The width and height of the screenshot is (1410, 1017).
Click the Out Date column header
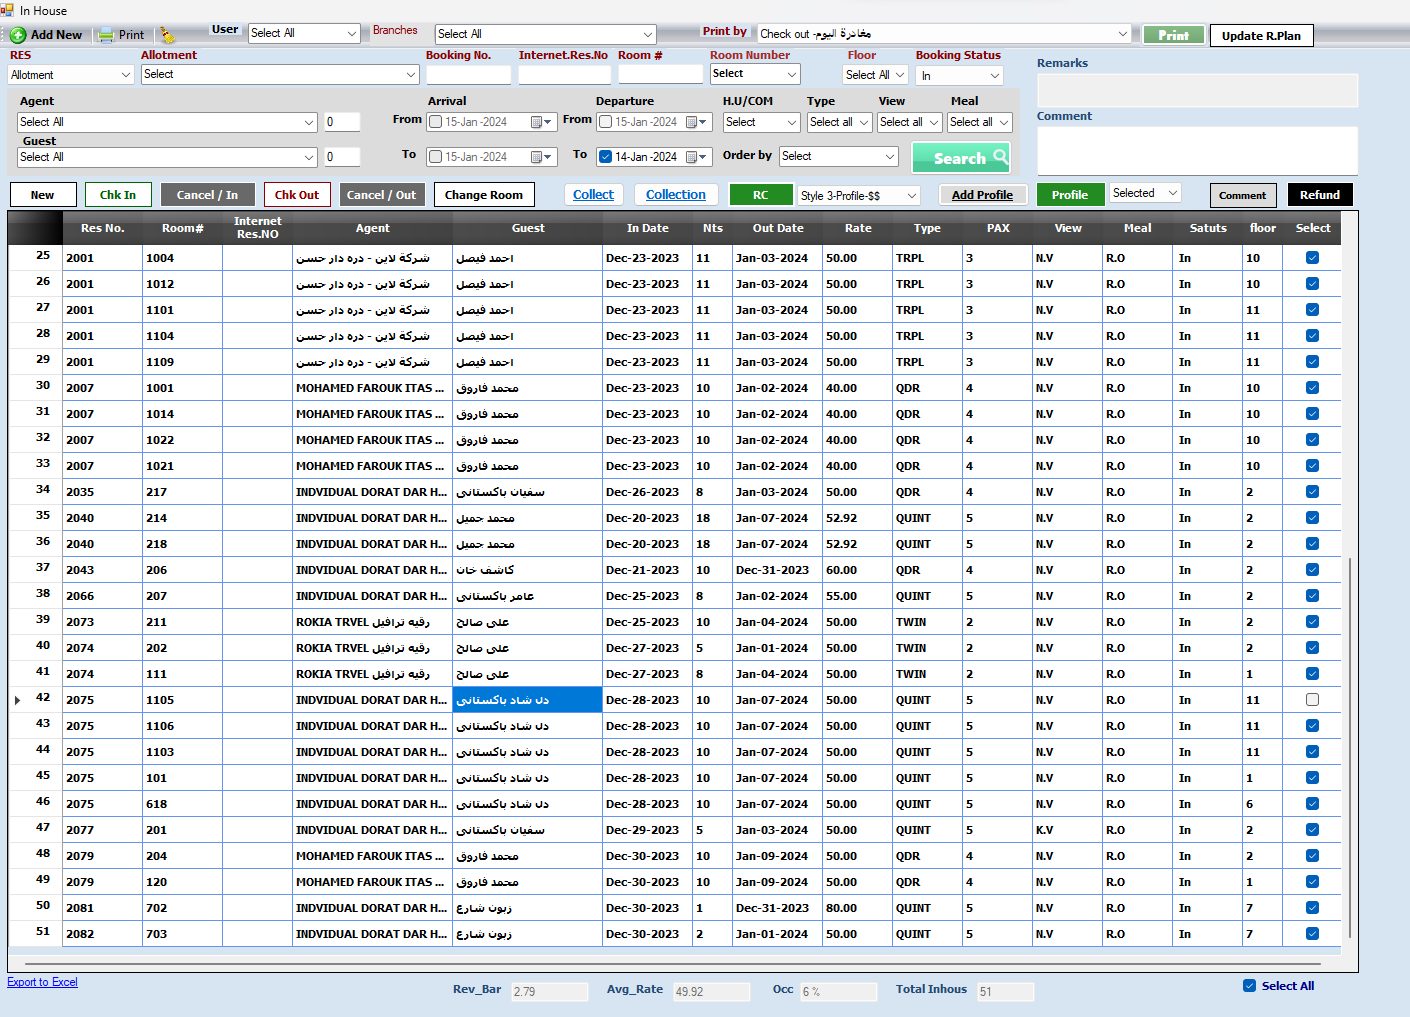coord(778,228)
